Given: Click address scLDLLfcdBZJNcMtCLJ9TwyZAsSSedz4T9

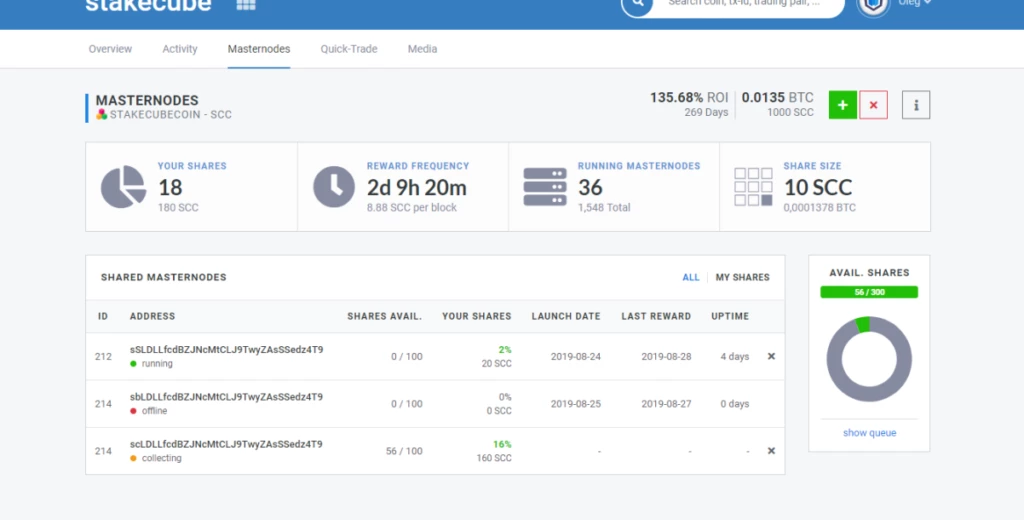Looking at the screenshot, I should 226,444.
